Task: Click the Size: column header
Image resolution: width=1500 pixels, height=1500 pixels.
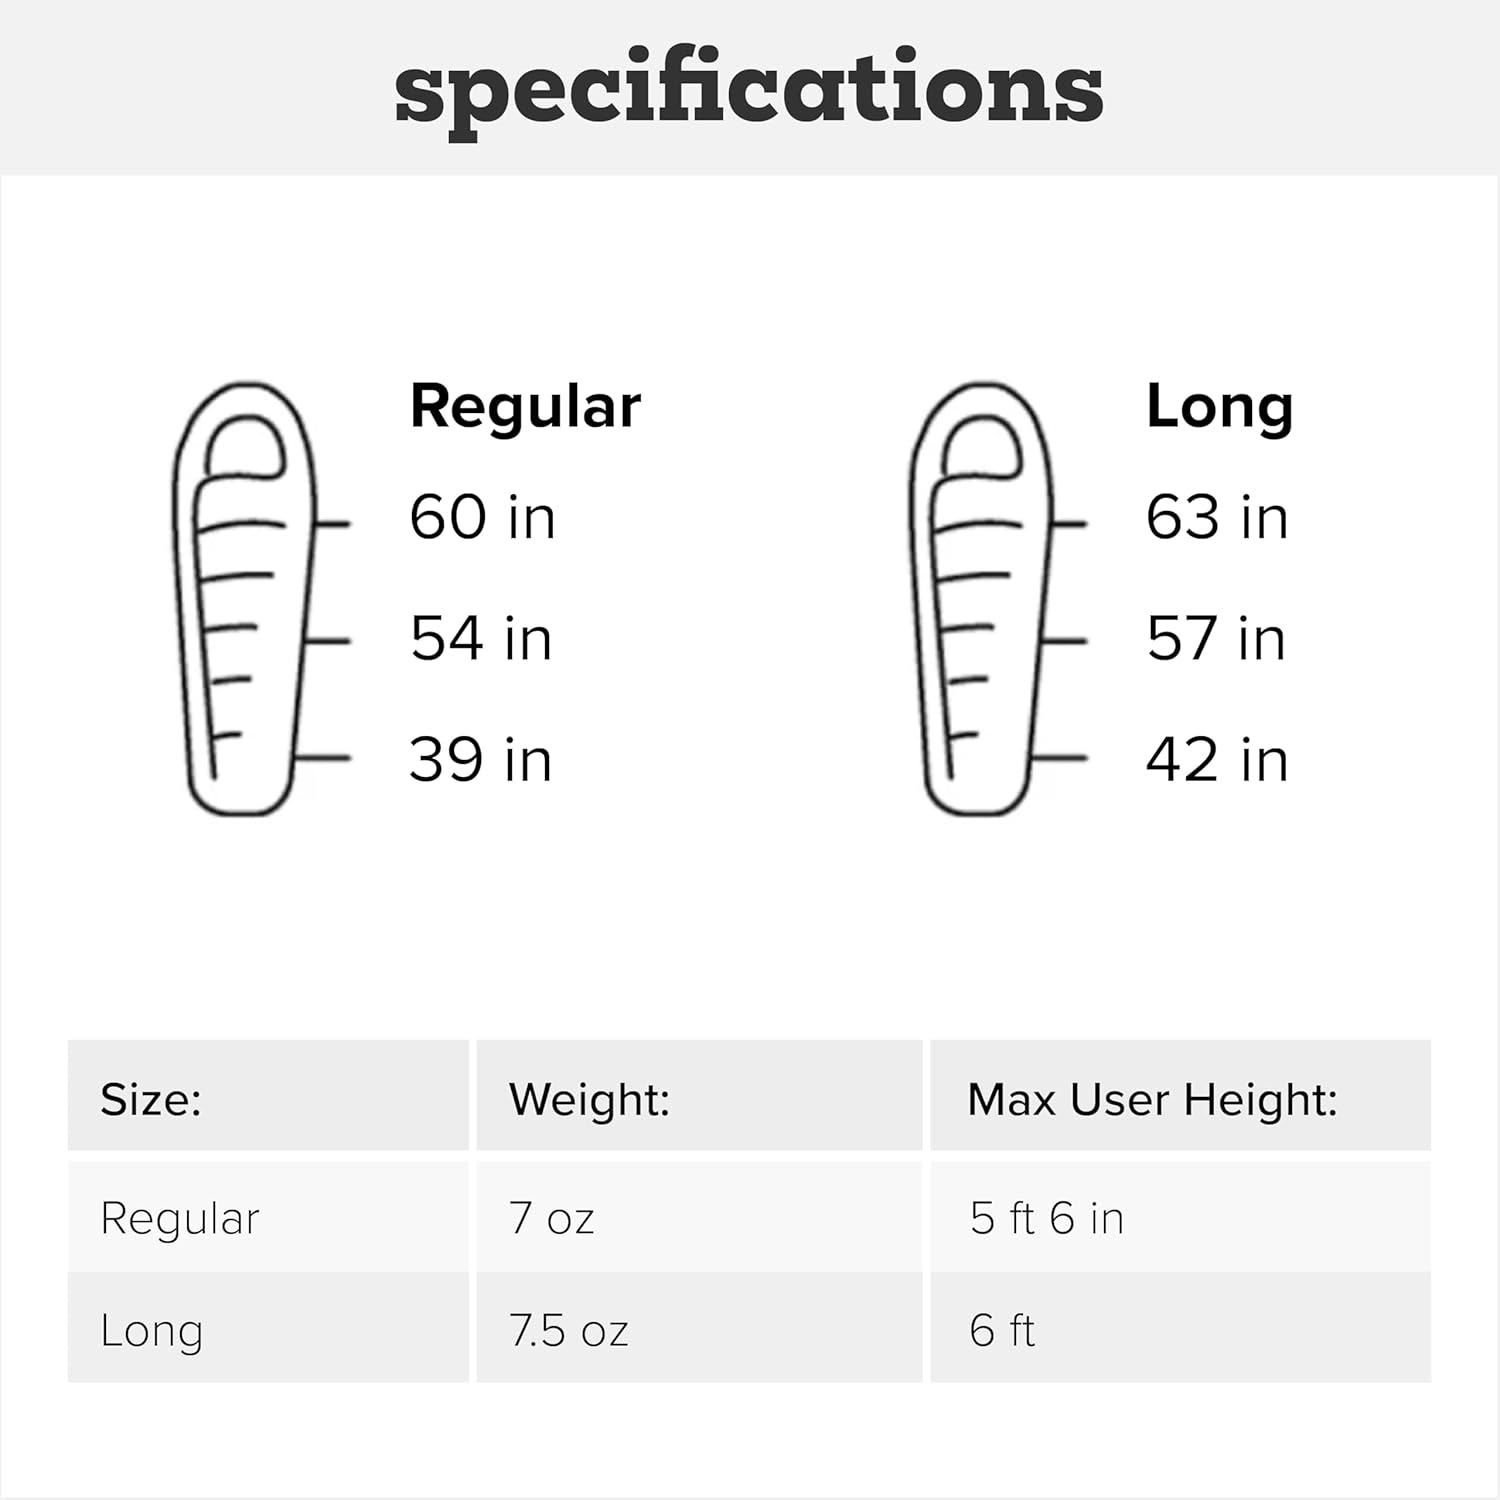Action: click(151, 1100)
